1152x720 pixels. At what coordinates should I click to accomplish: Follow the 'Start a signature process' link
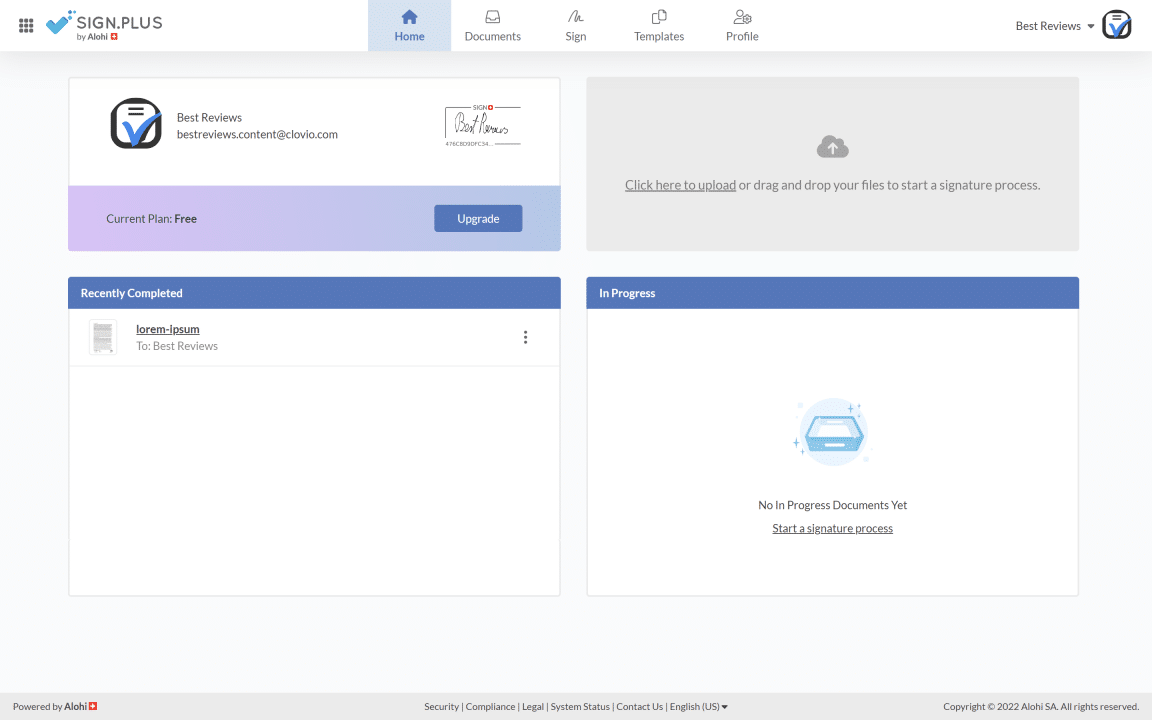832,528
